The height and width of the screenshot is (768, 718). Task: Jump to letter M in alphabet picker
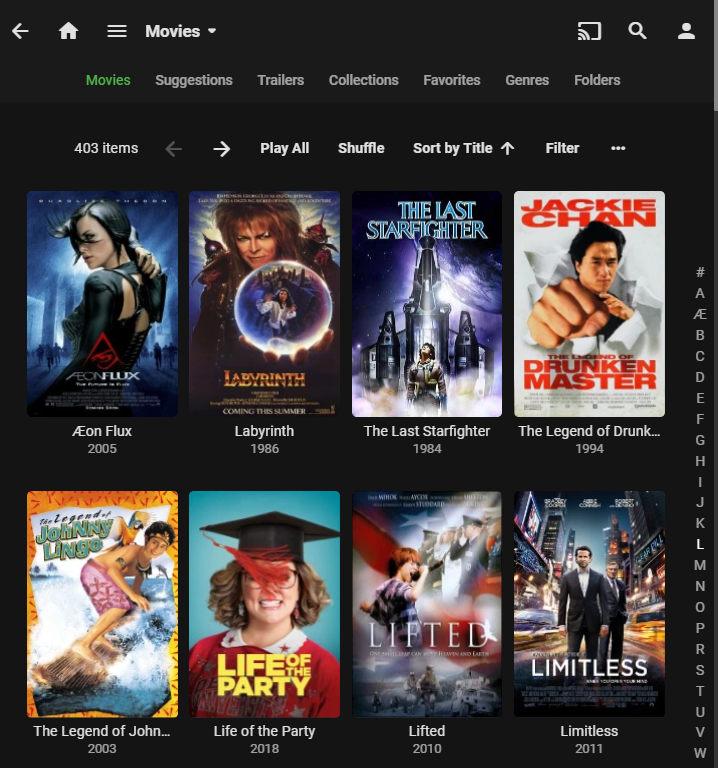point(700,565)
